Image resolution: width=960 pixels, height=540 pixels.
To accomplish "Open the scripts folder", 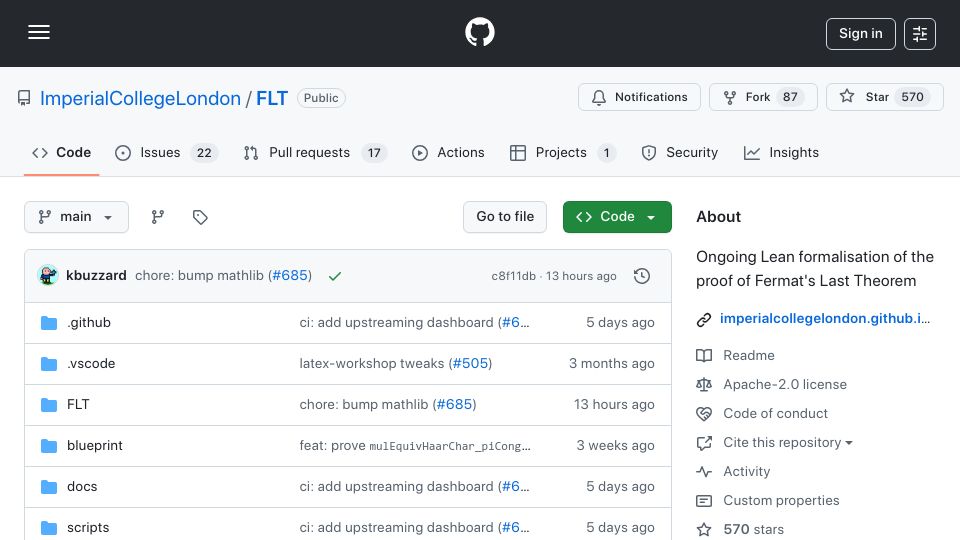I will [x=88, y=528].
